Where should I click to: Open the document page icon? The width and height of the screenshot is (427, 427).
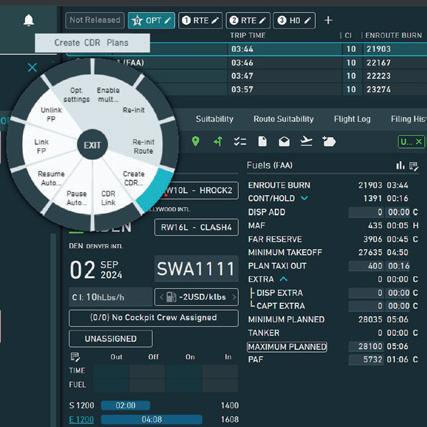pos(262,142)
